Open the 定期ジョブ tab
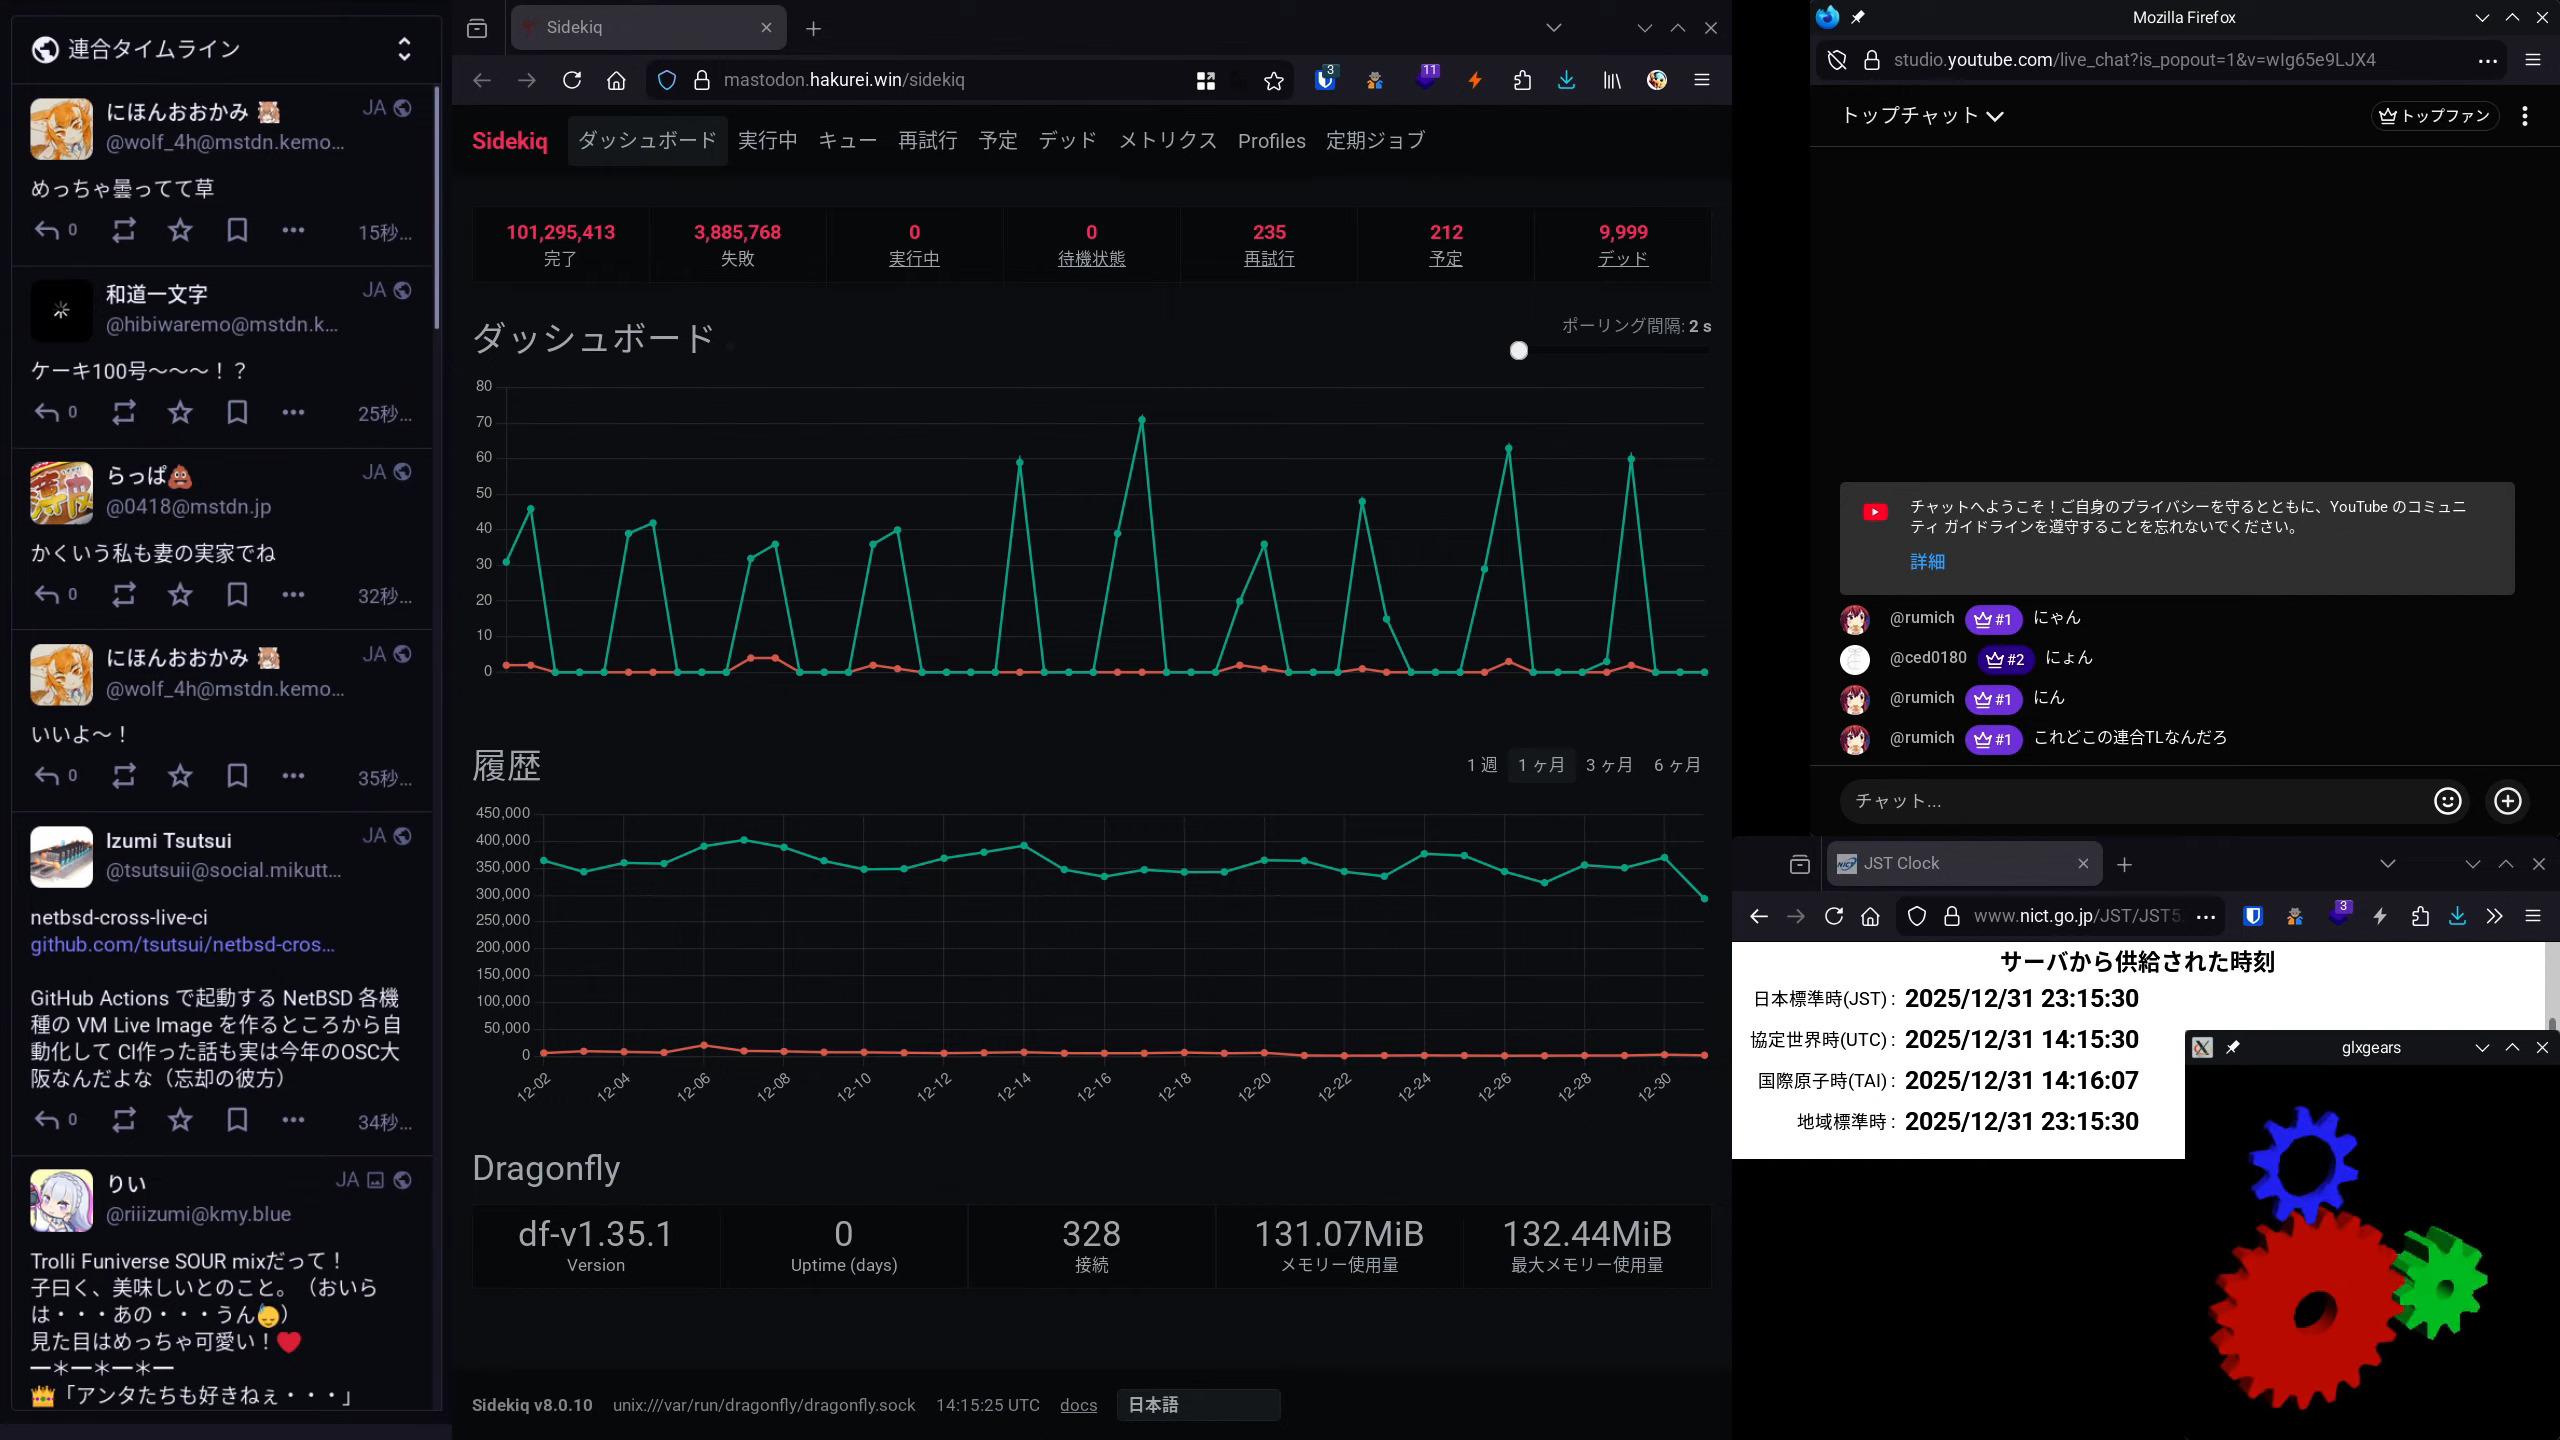2560x1440 pixels. coord(1375,141)
